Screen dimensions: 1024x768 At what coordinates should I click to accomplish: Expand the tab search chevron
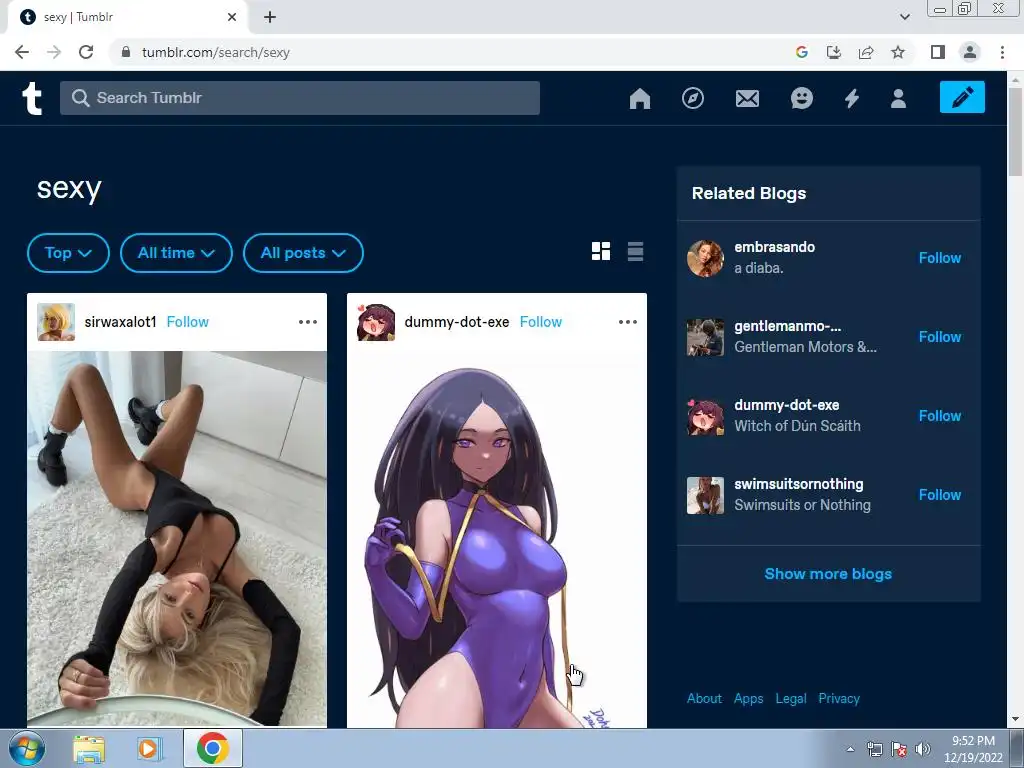coord(904,17)
